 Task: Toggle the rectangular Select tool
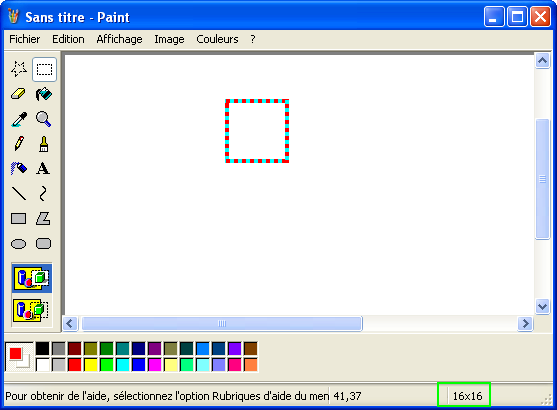click(44, 69)
